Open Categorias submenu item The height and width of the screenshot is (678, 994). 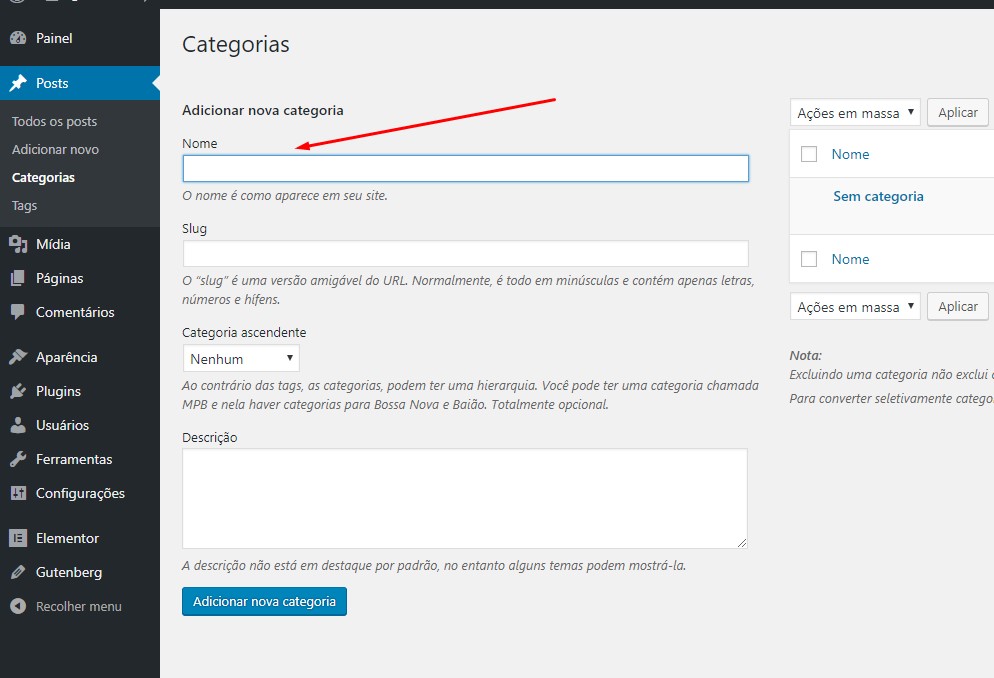(43, 177)
